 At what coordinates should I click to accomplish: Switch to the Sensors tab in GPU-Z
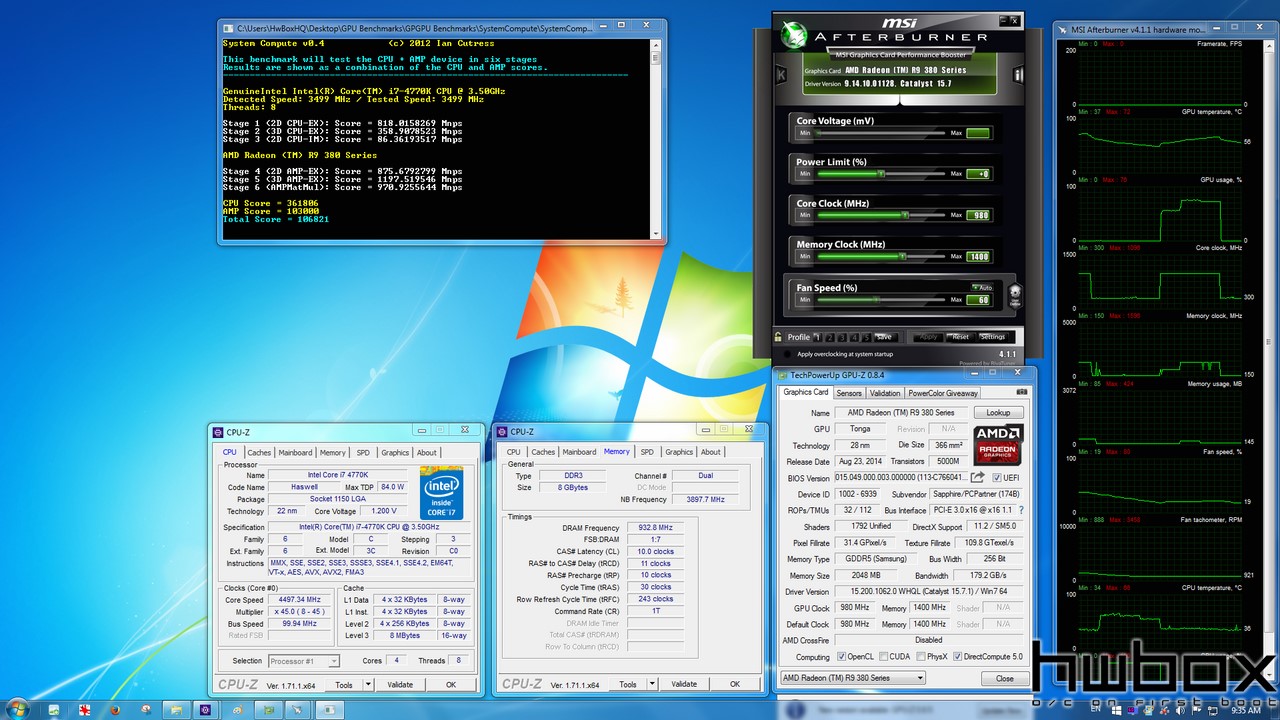click(x=849, y=393)
